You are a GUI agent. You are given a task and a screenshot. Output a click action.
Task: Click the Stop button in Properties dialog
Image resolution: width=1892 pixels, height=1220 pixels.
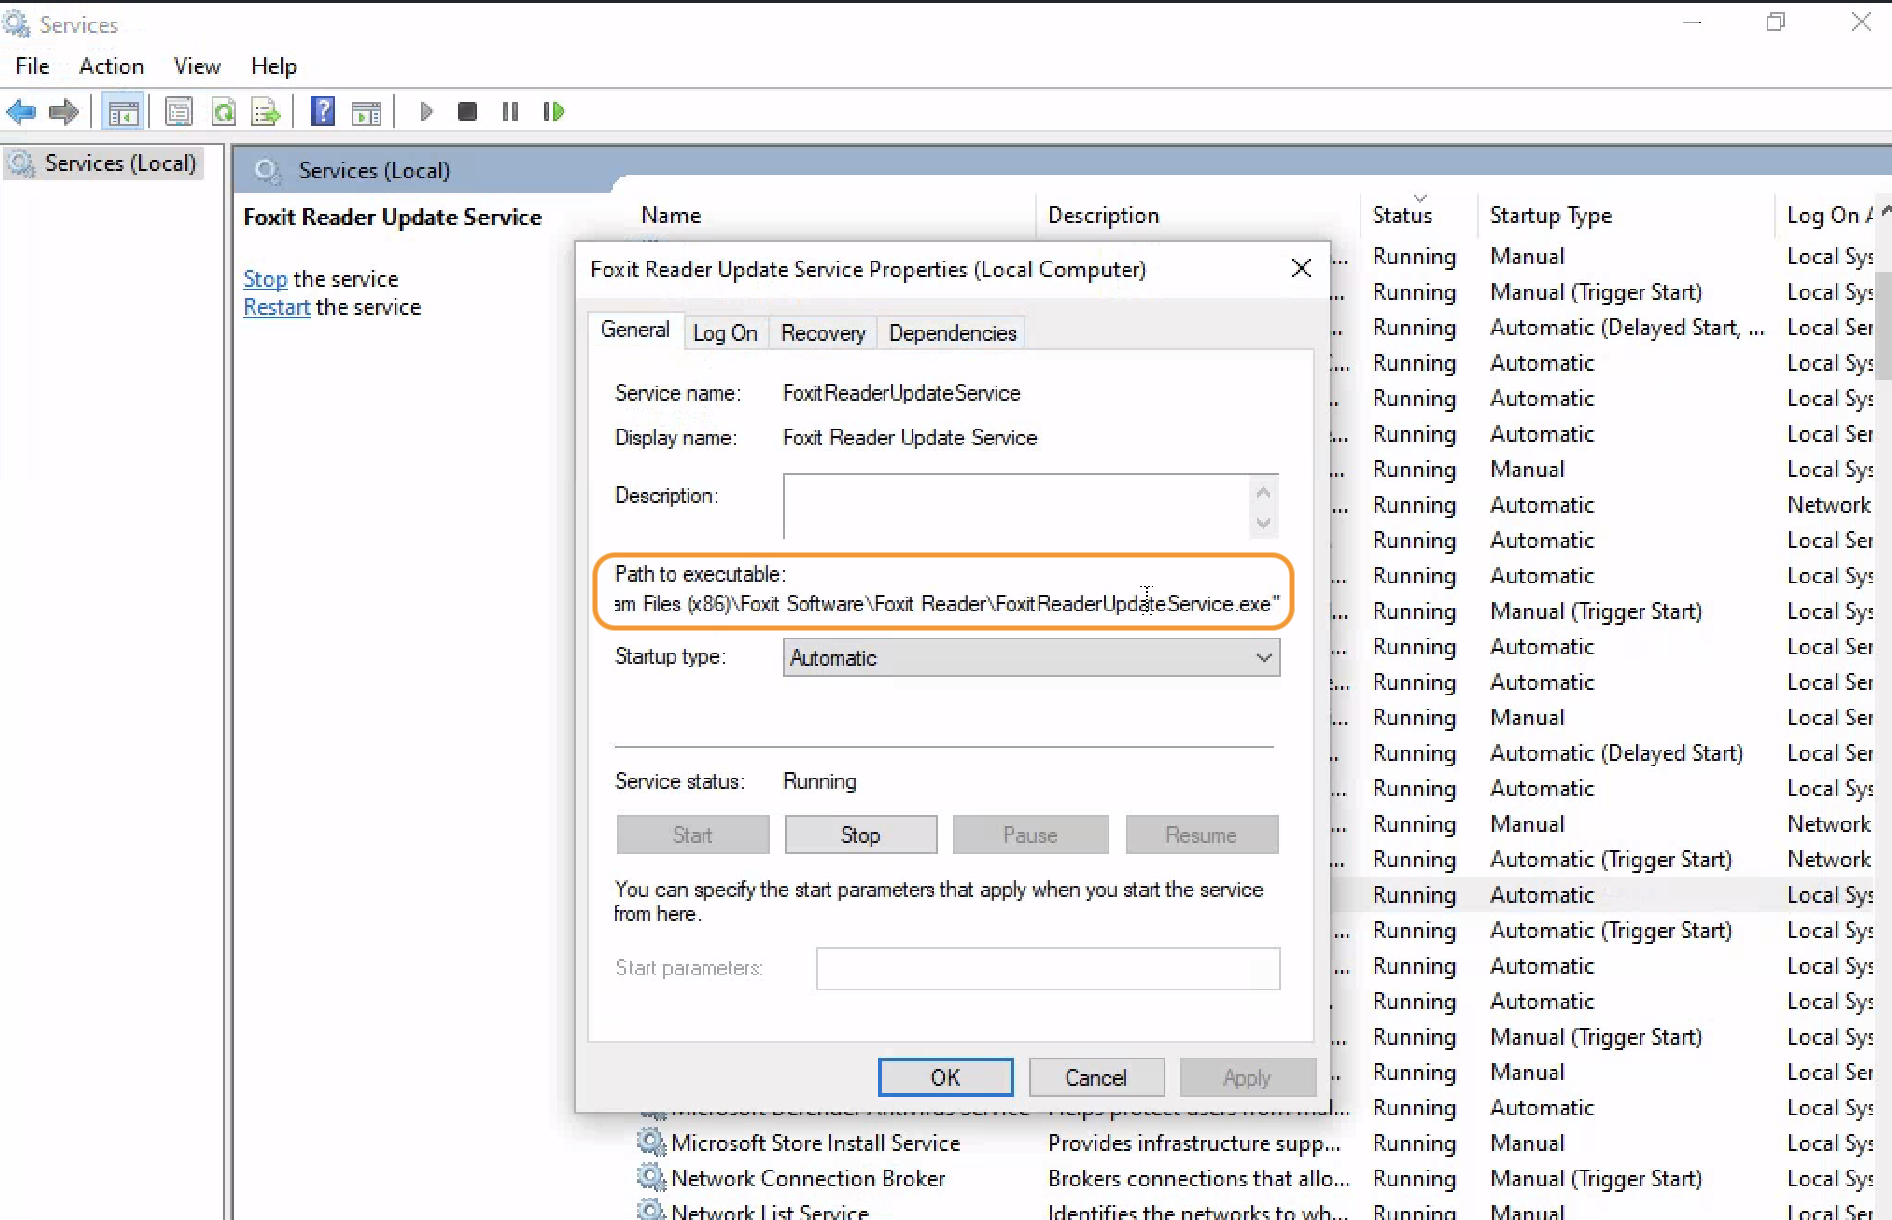861,835
